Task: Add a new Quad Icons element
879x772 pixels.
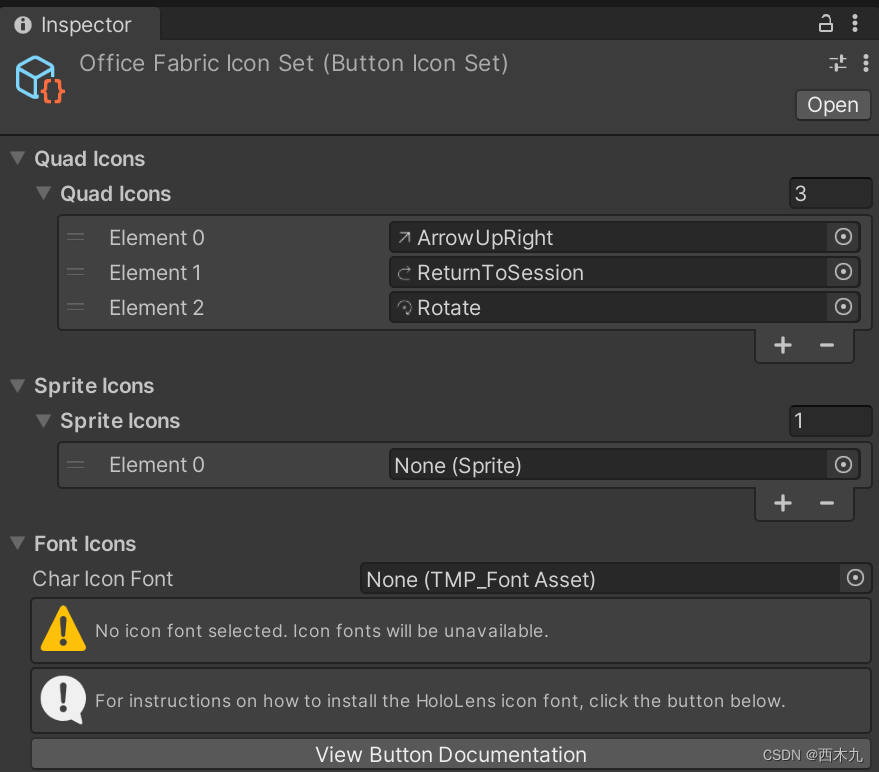Action: pyautogui.click(x=783, y=345)
